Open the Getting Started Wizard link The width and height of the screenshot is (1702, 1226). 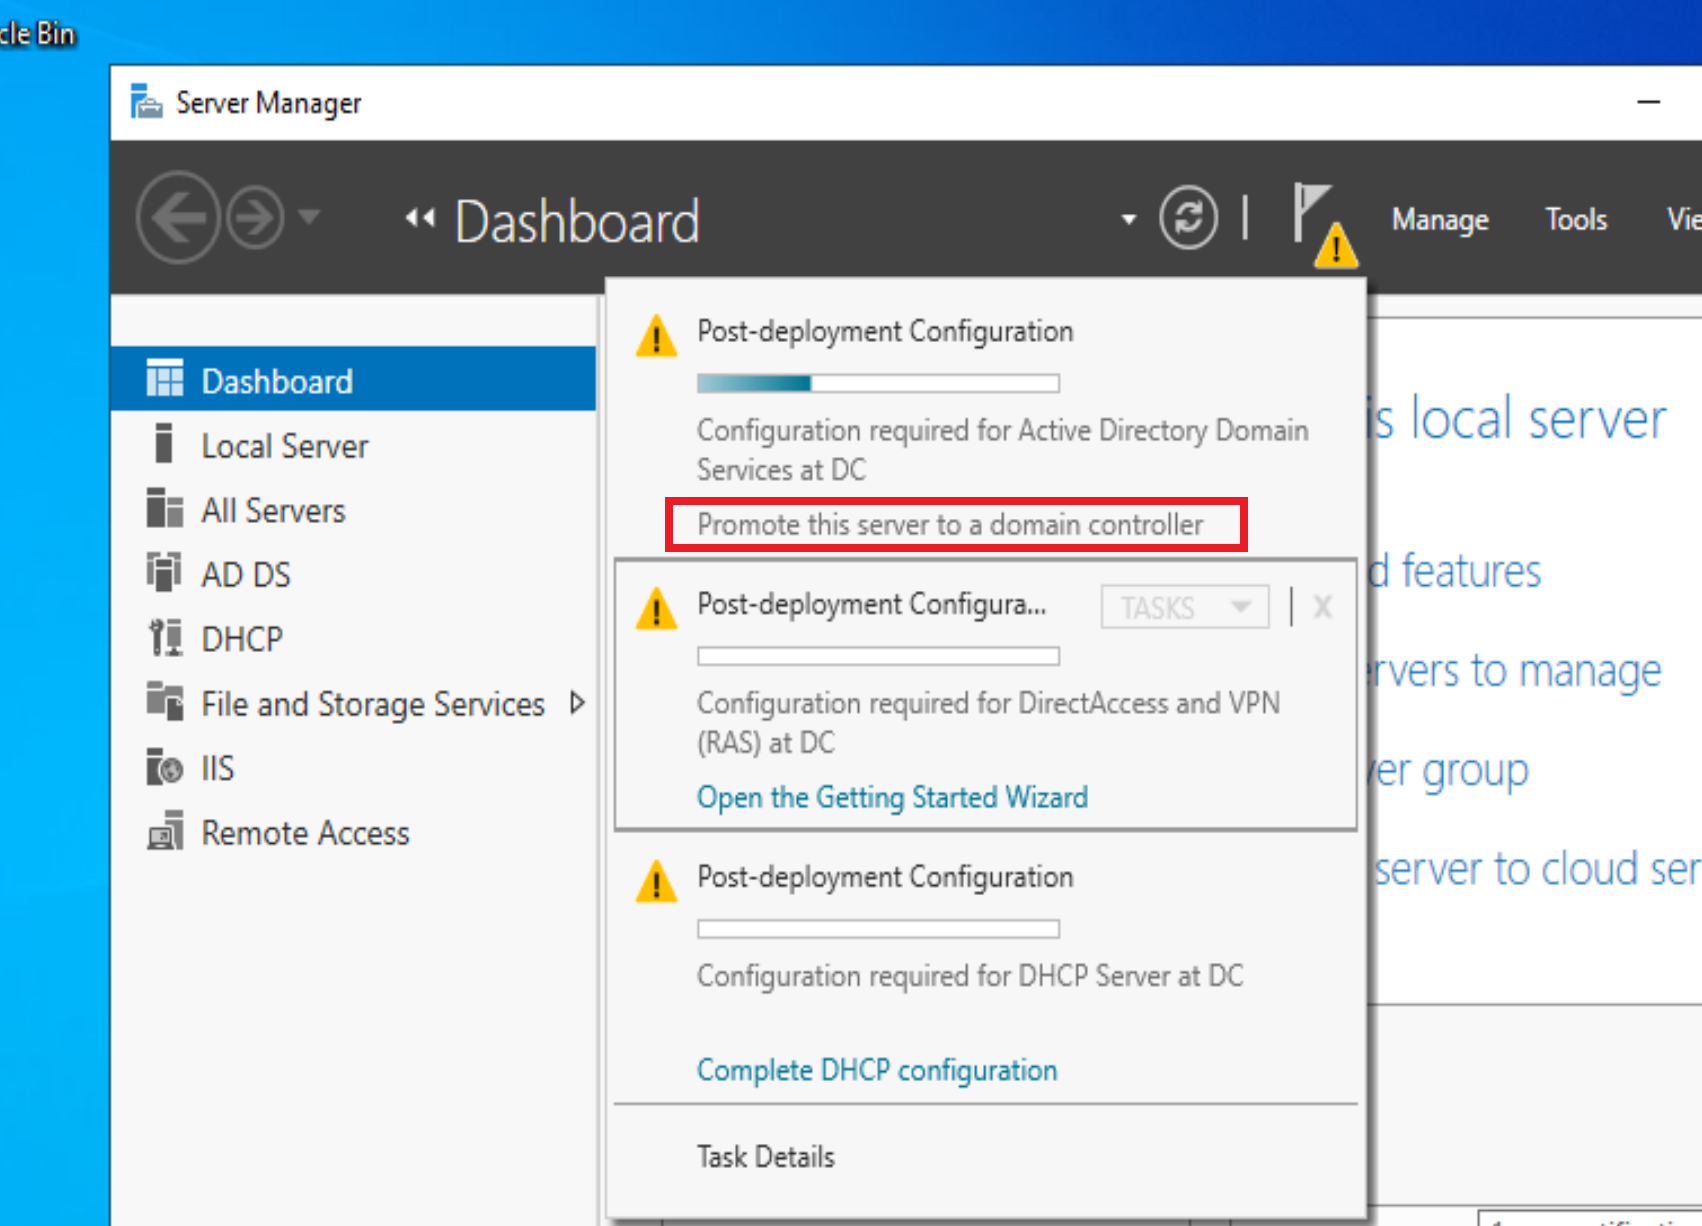pos(892,797)
